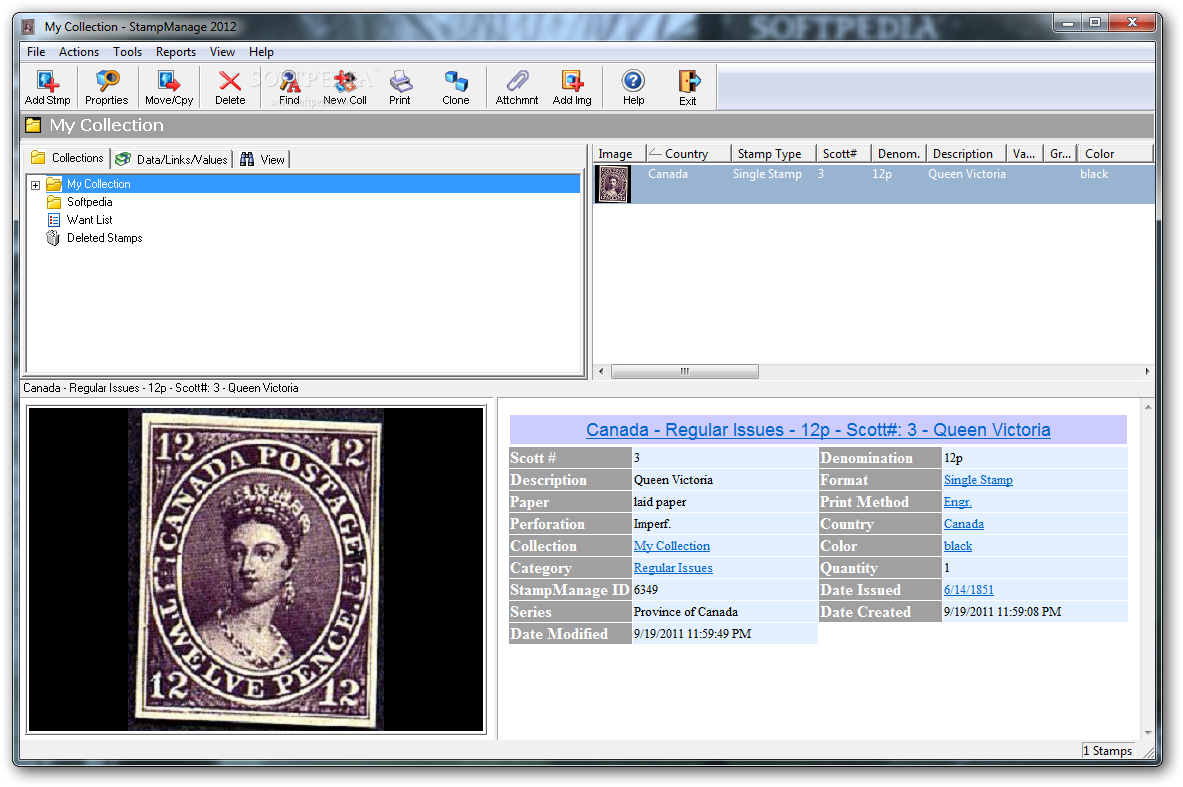Follow the My Collection link in details
The height and width of the screenshot is (787, 1183).
tap(671, 546)
